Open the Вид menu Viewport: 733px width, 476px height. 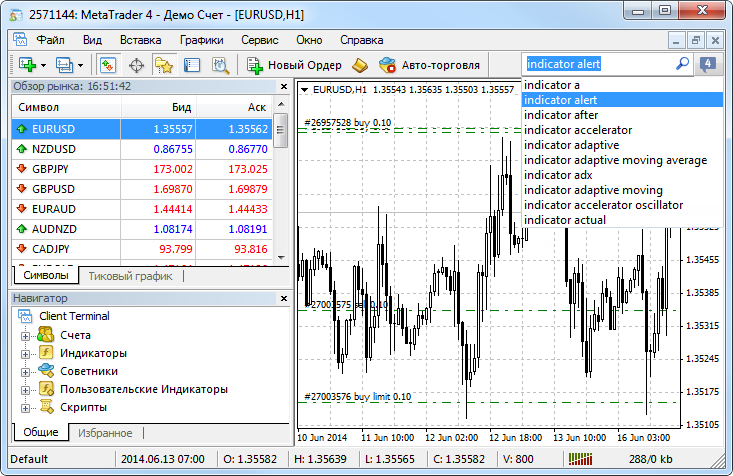coord(92,40)
